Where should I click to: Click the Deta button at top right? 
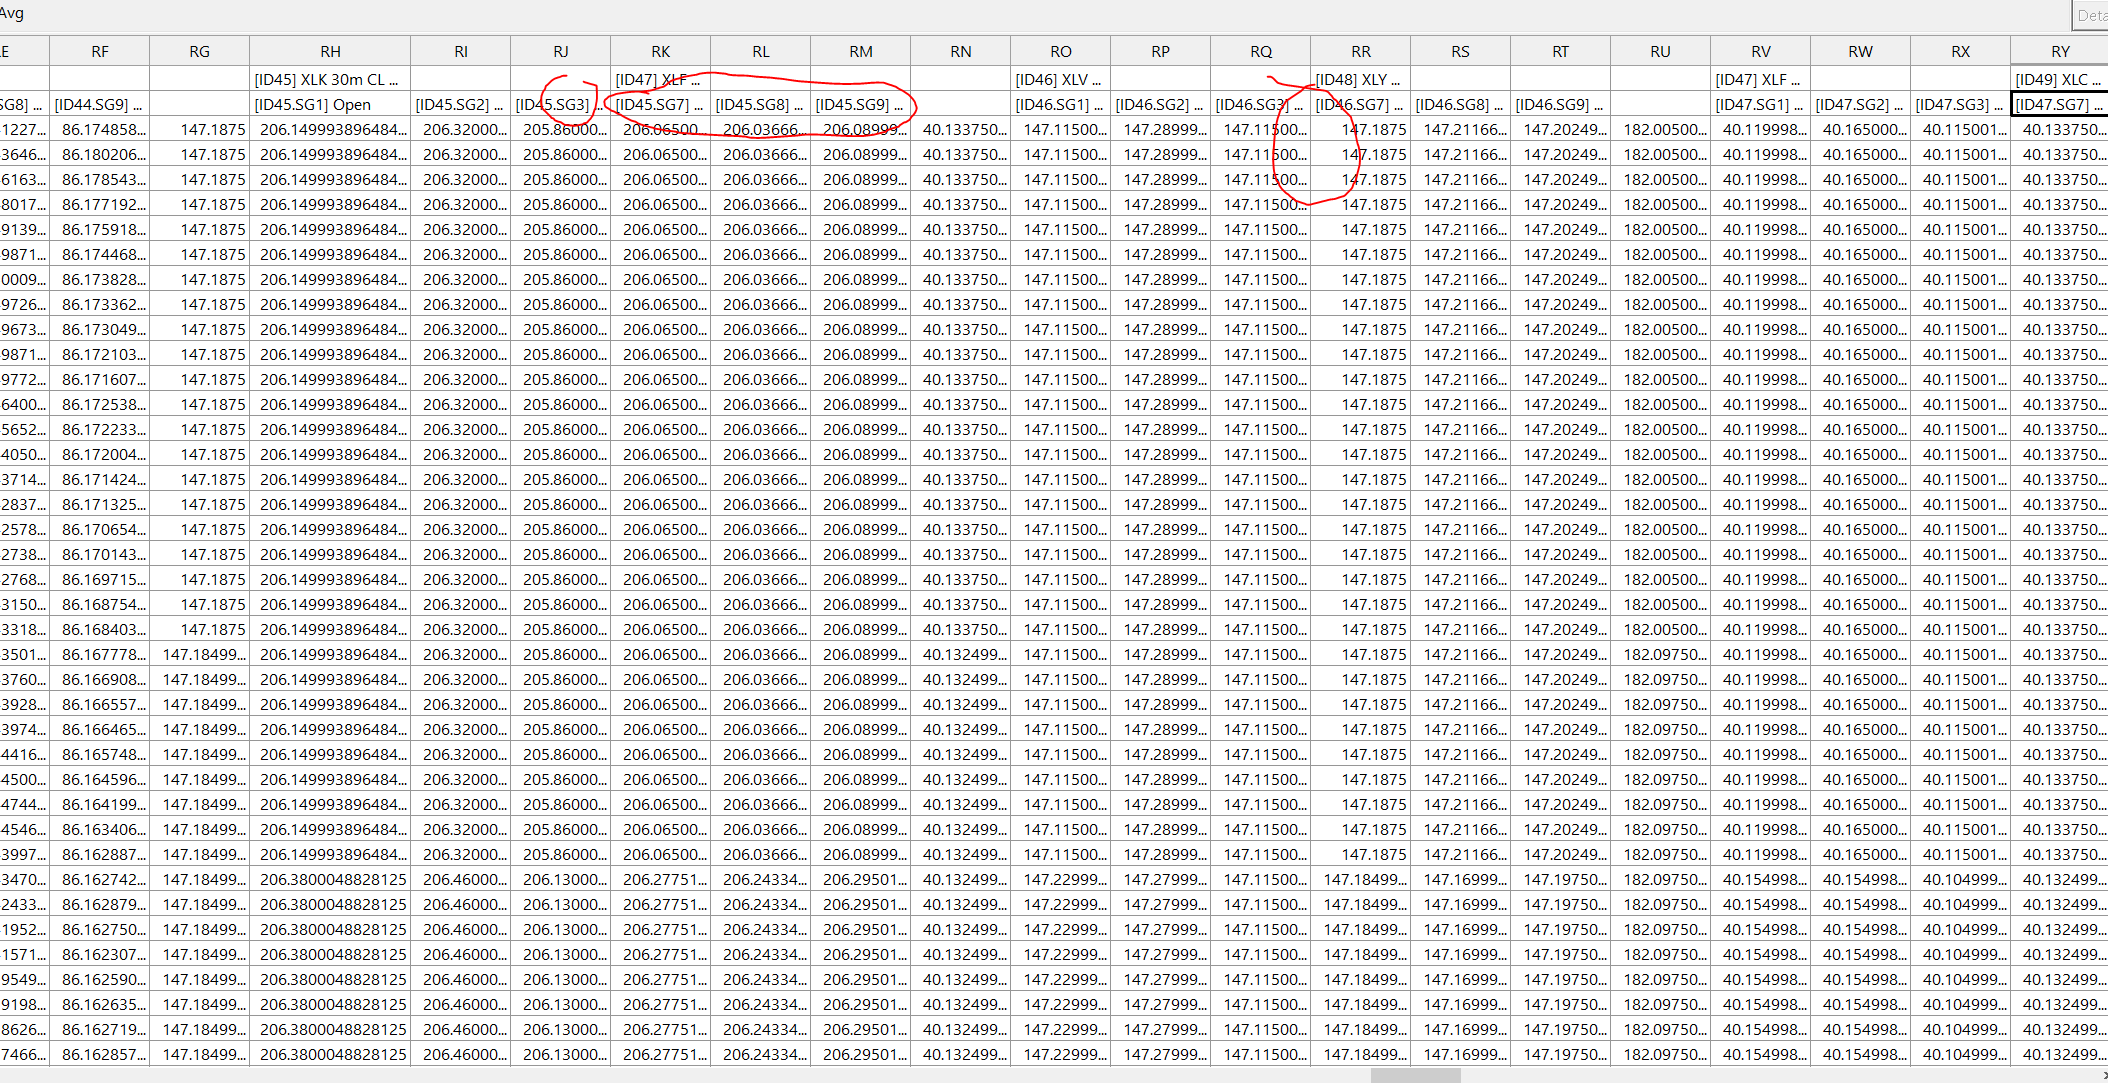click(2090, 15)
